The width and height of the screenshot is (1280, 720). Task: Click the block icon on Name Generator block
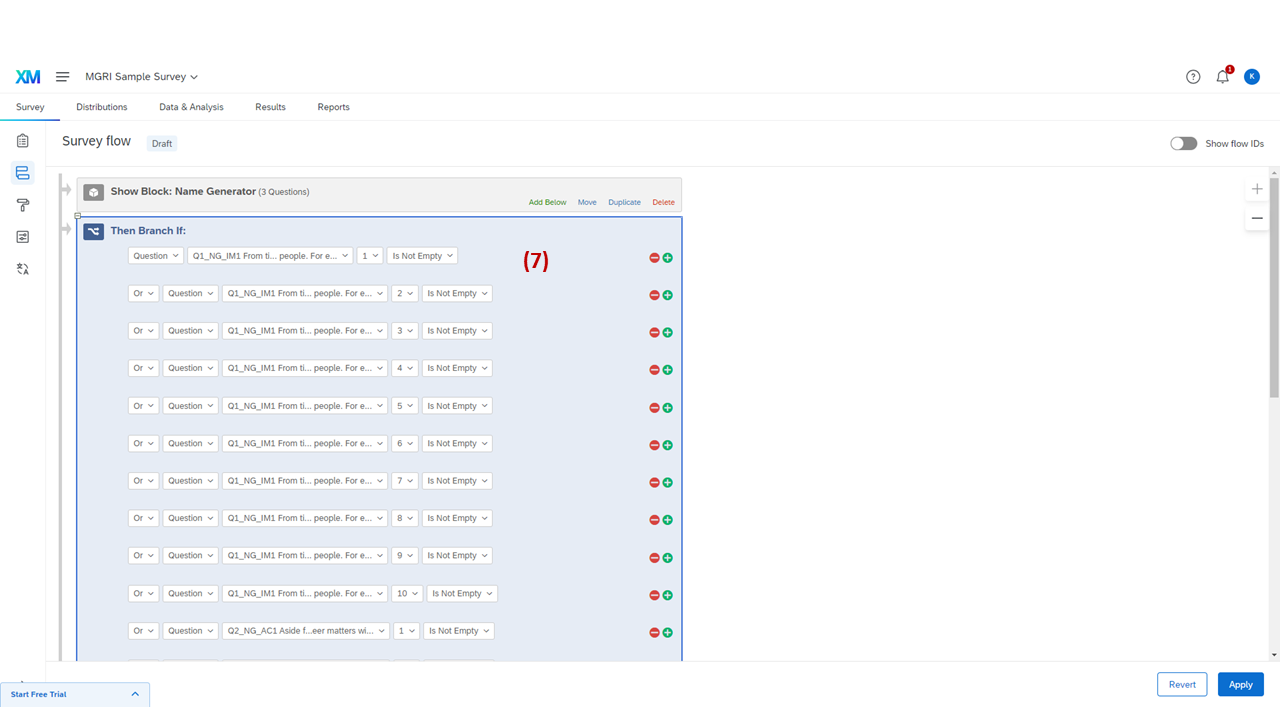click(93, 192)
